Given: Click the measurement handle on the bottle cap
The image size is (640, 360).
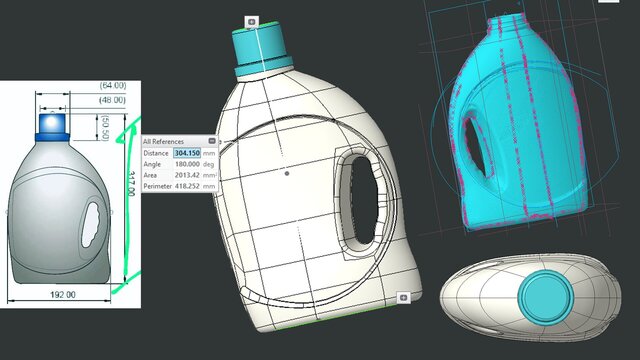Looking at the screenshot, I should [252, 22].
